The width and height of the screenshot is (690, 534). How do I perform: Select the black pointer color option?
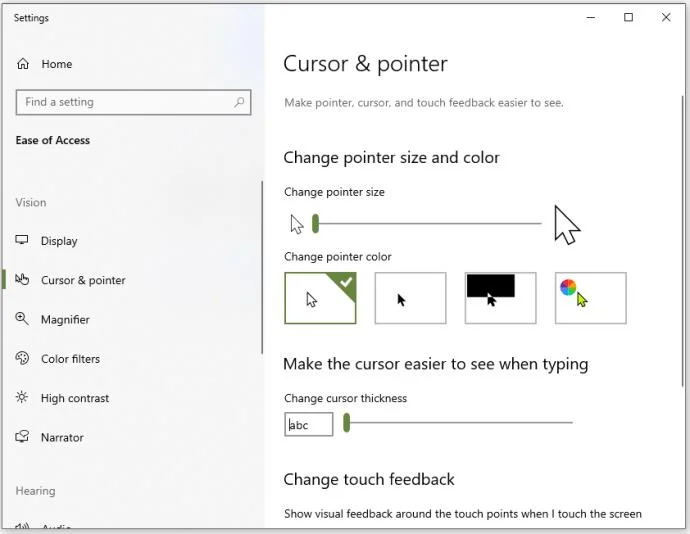tap(410, 298)
